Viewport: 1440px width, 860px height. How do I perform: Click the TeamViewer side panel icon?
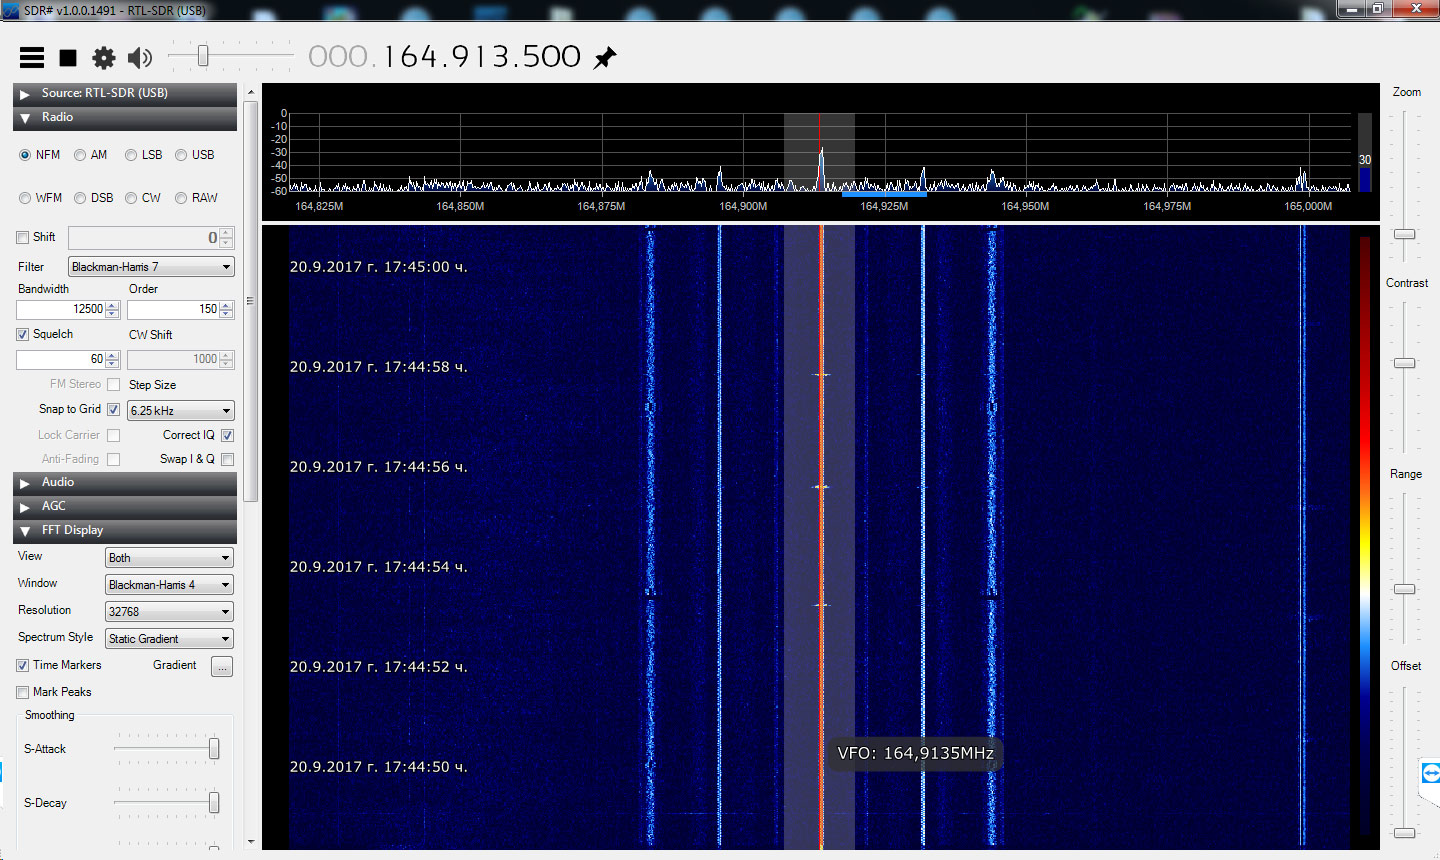click(1430, 773)
